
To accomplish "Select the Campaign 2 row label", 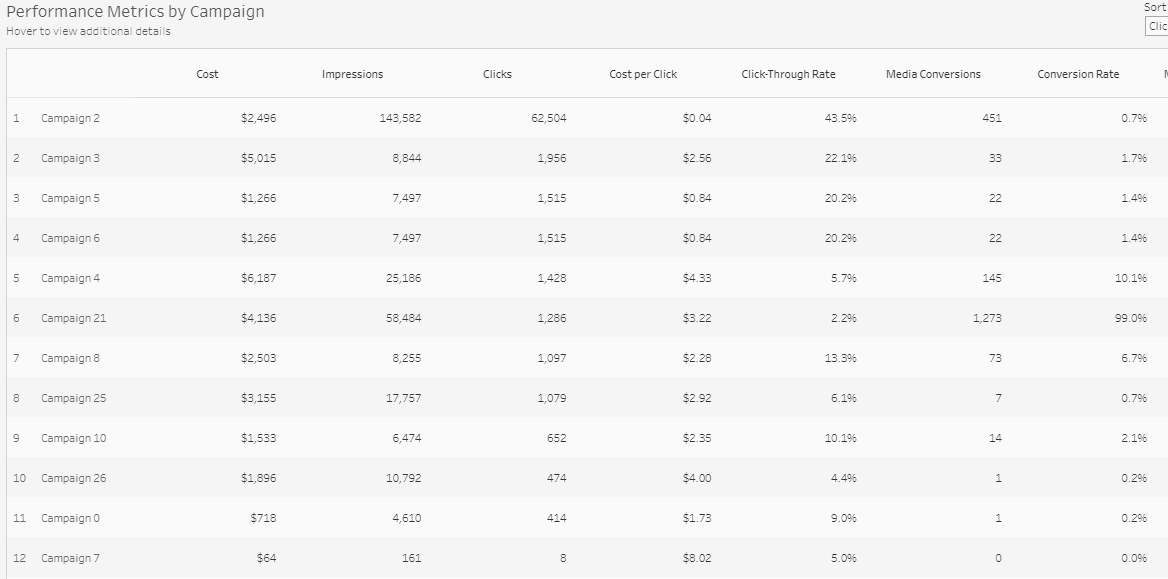I will (70, 118).
